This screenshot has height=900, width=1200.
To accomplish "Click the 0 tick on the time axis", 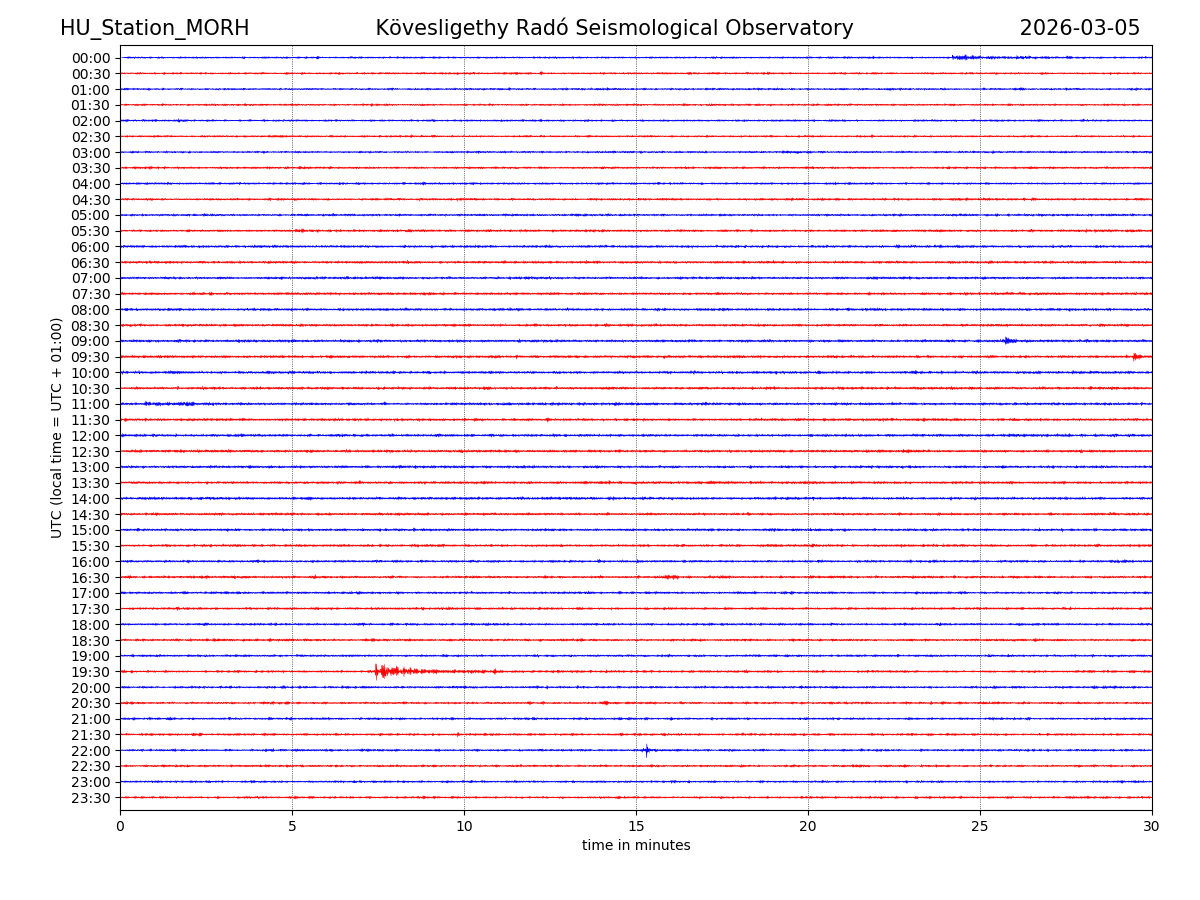I will click(120, 826).
